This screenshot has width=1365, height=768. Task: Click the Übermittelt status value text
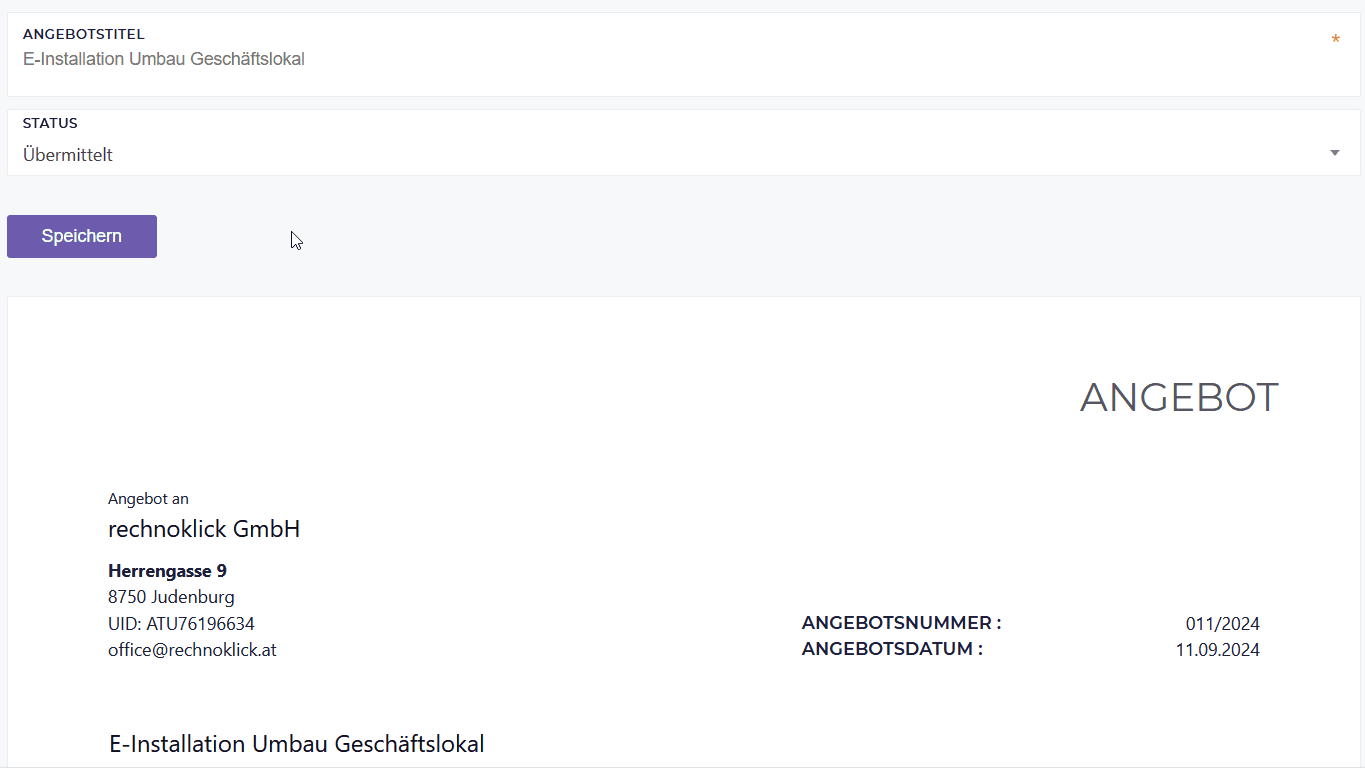click(68, 155)
